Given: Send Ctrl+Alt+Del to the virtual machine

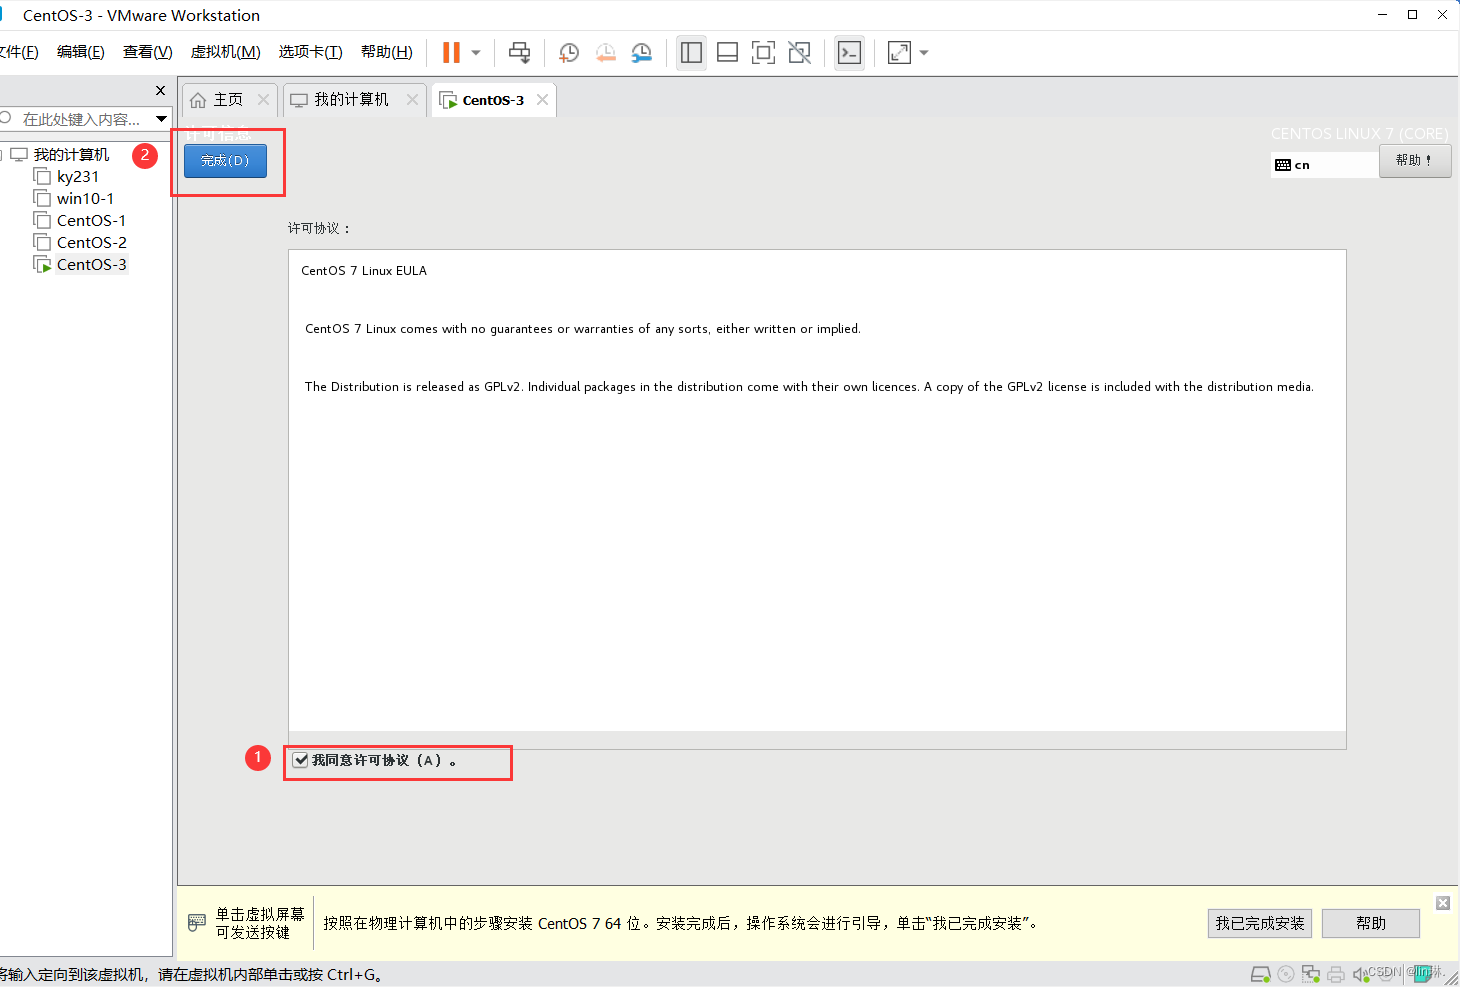Looking at the screenshot, I should 520,53.
